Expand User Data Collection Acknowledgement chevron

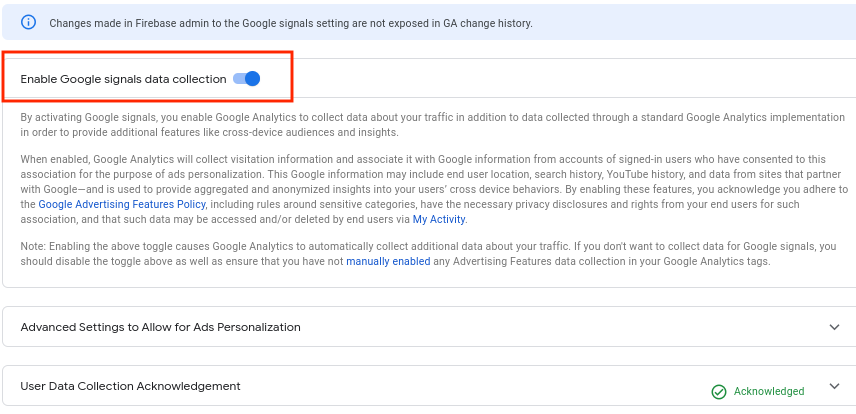click(x=835, y=387)
